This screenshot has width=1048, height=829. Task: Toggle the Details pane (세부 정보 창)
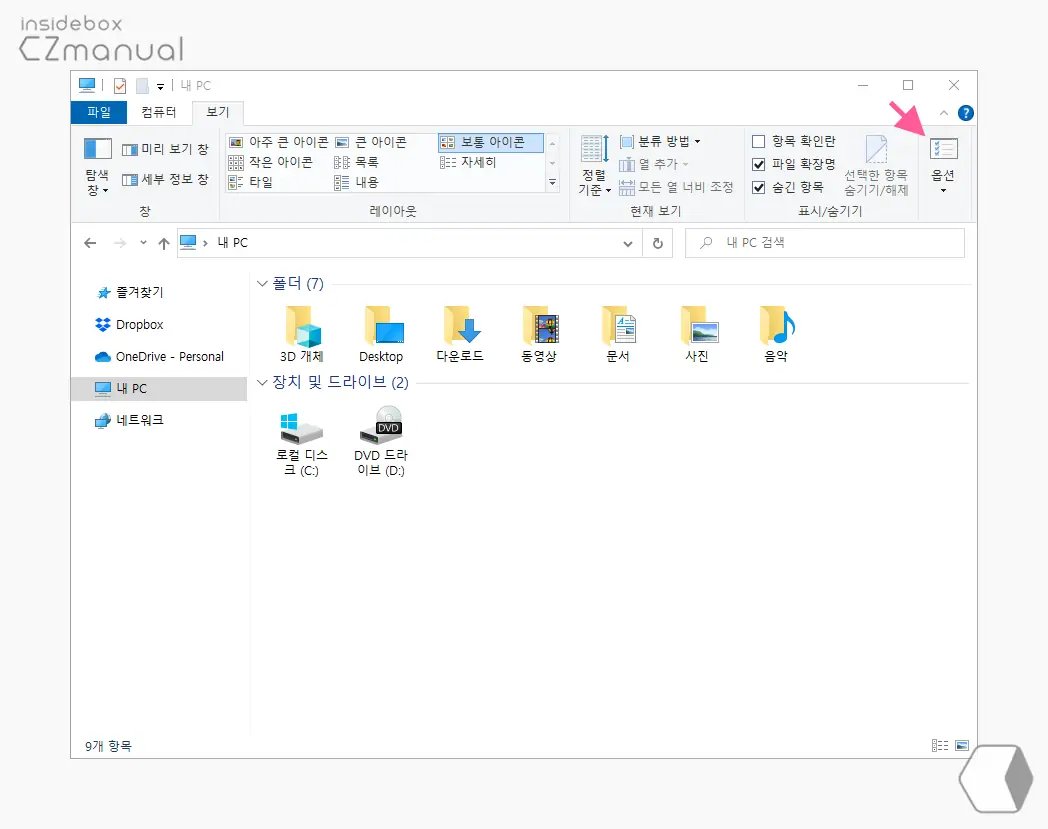click(x=166, y=179)
